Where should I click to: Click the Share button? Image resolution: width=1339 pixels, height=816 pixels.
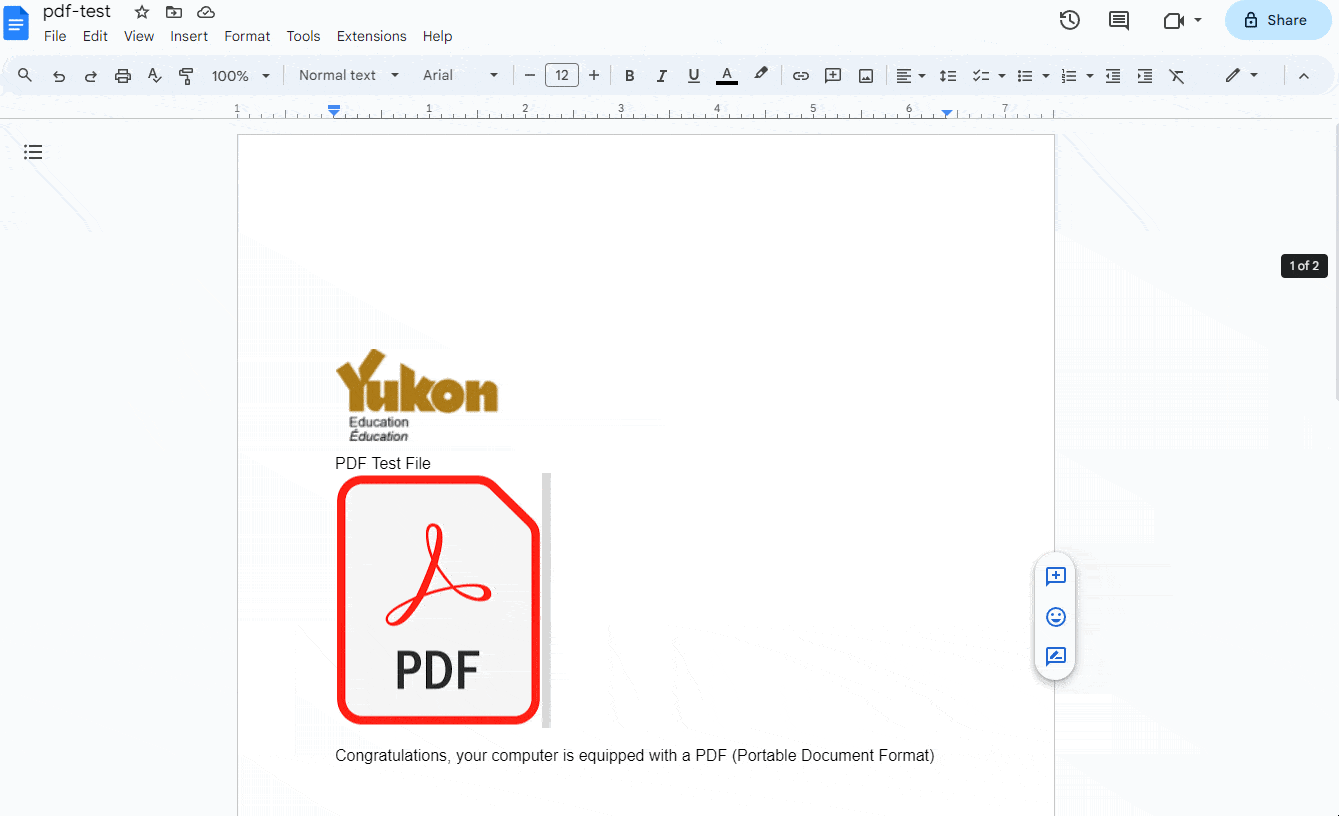pyautogui.click(x=1277, y=20)
